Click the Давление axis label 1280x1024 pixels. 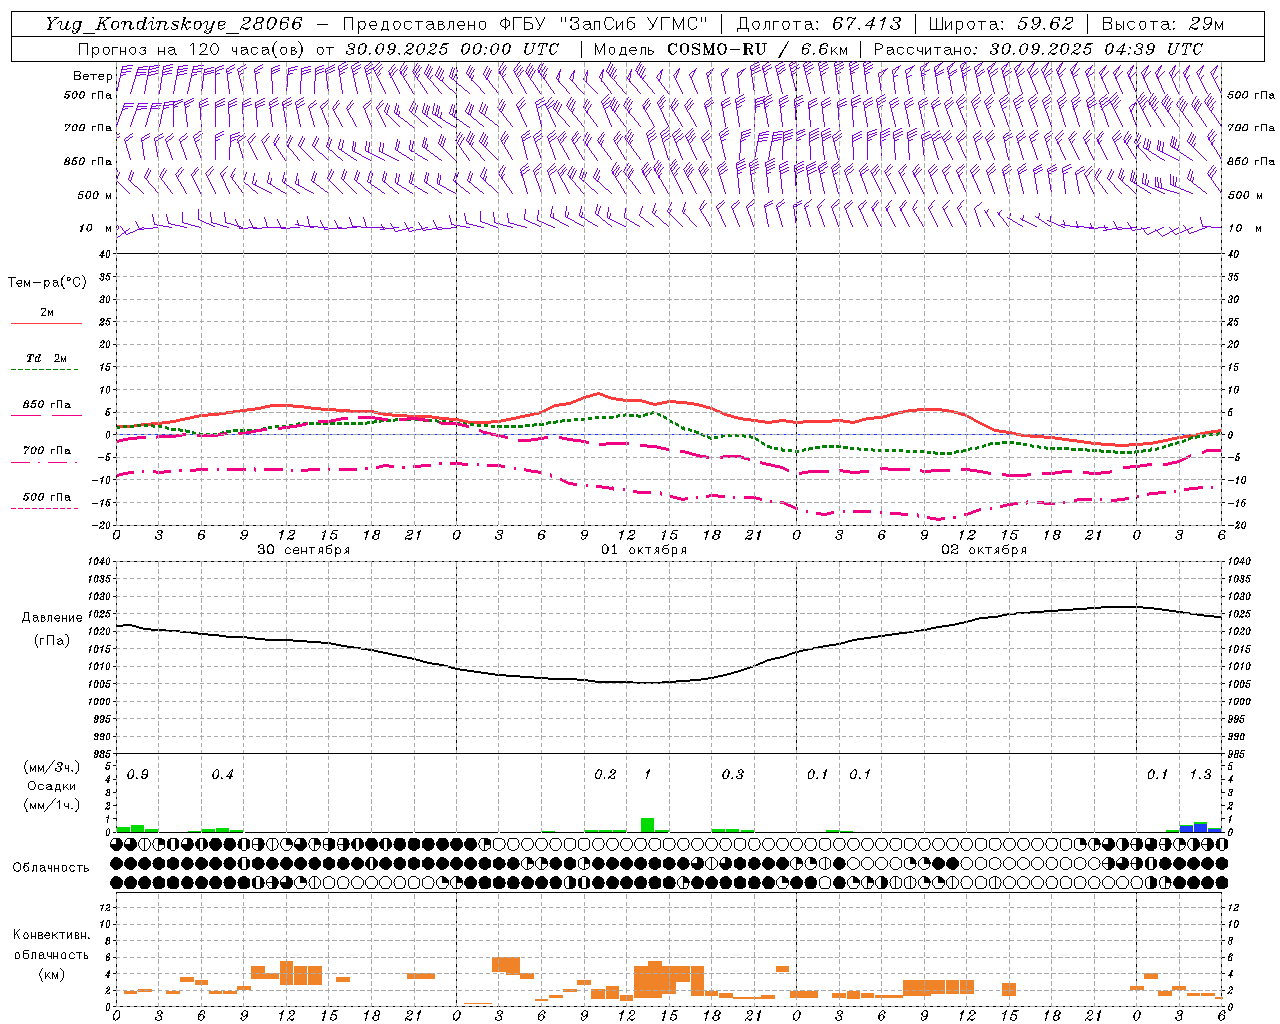[52, 618]
